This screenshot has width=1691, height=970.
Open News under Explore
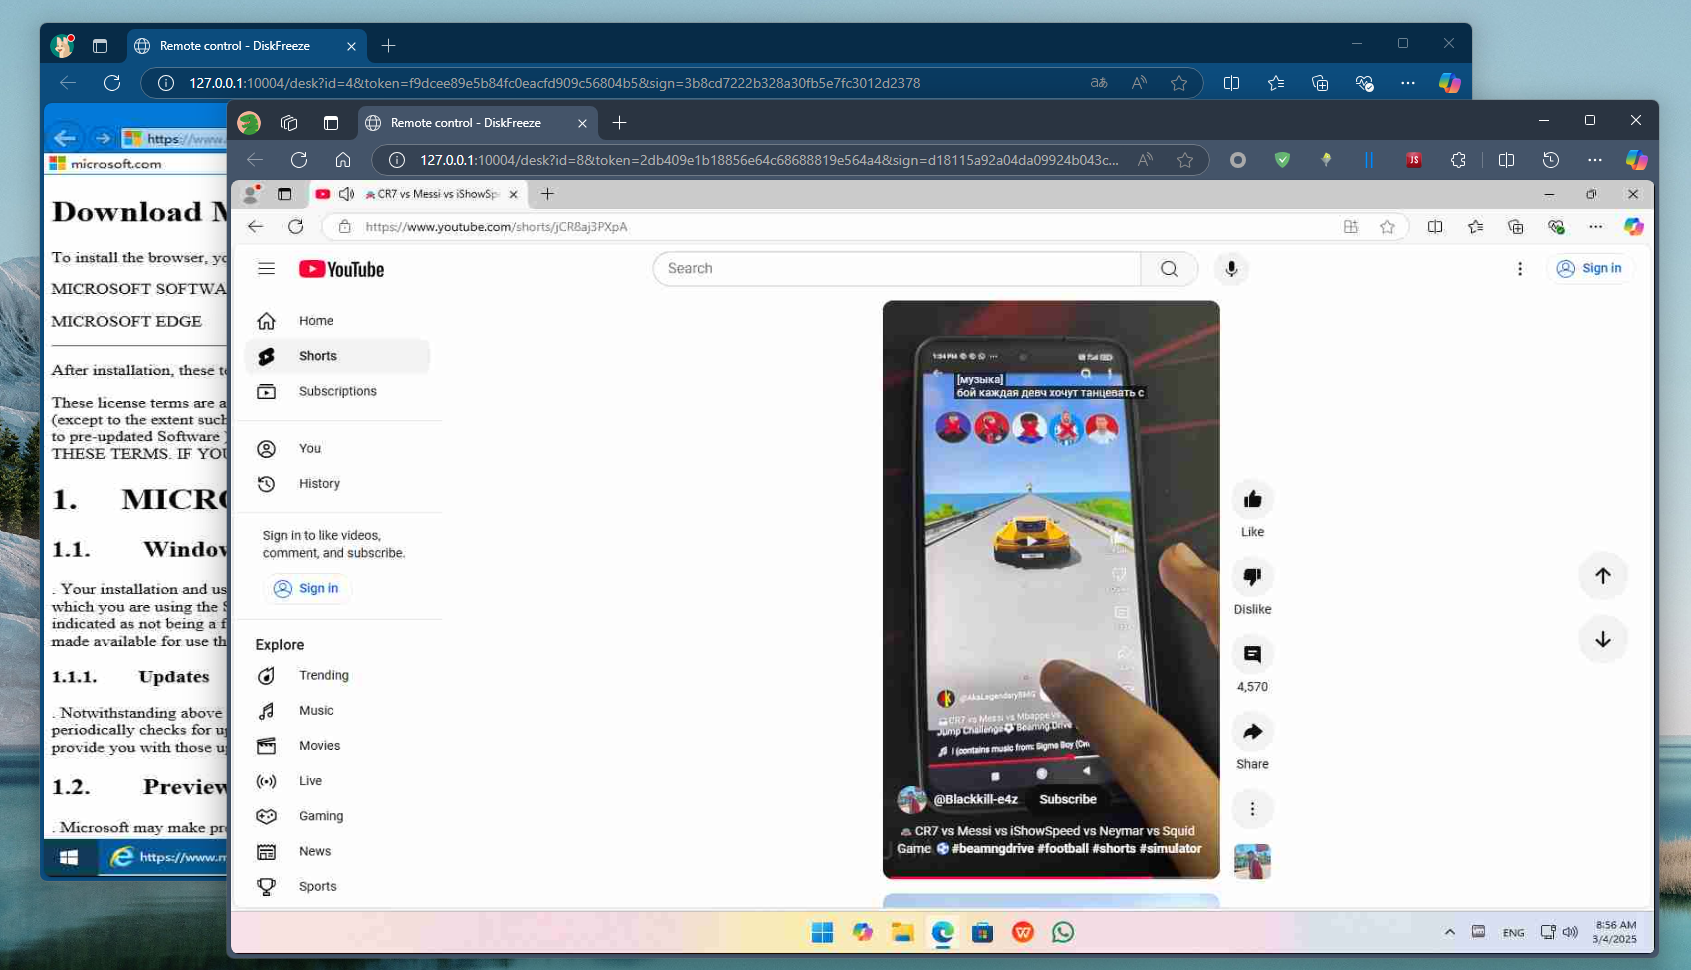(338, 851)
